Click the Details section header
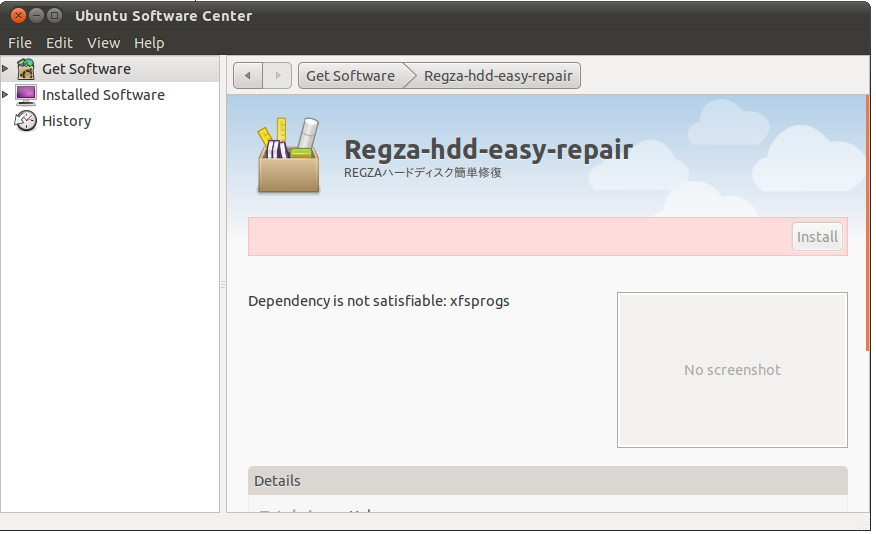Viewport: 876px width, 534px height. [x=548, y=480]
